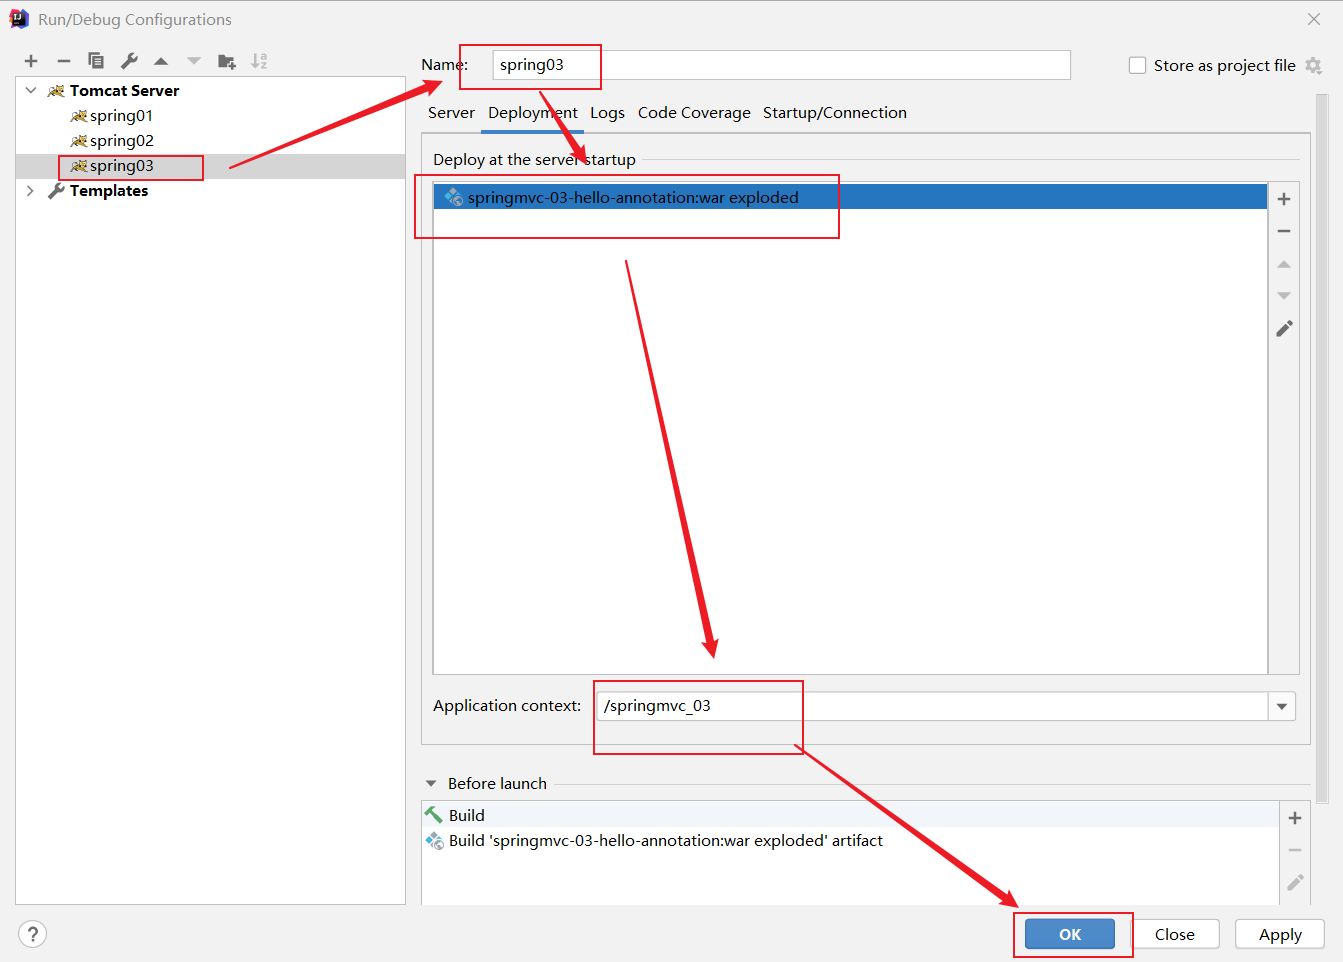The width and height of the screenshot is (1343, 962).
Task: Open the Startup/Connection tab
Action: pyautogui.click(x=834, y=113)
